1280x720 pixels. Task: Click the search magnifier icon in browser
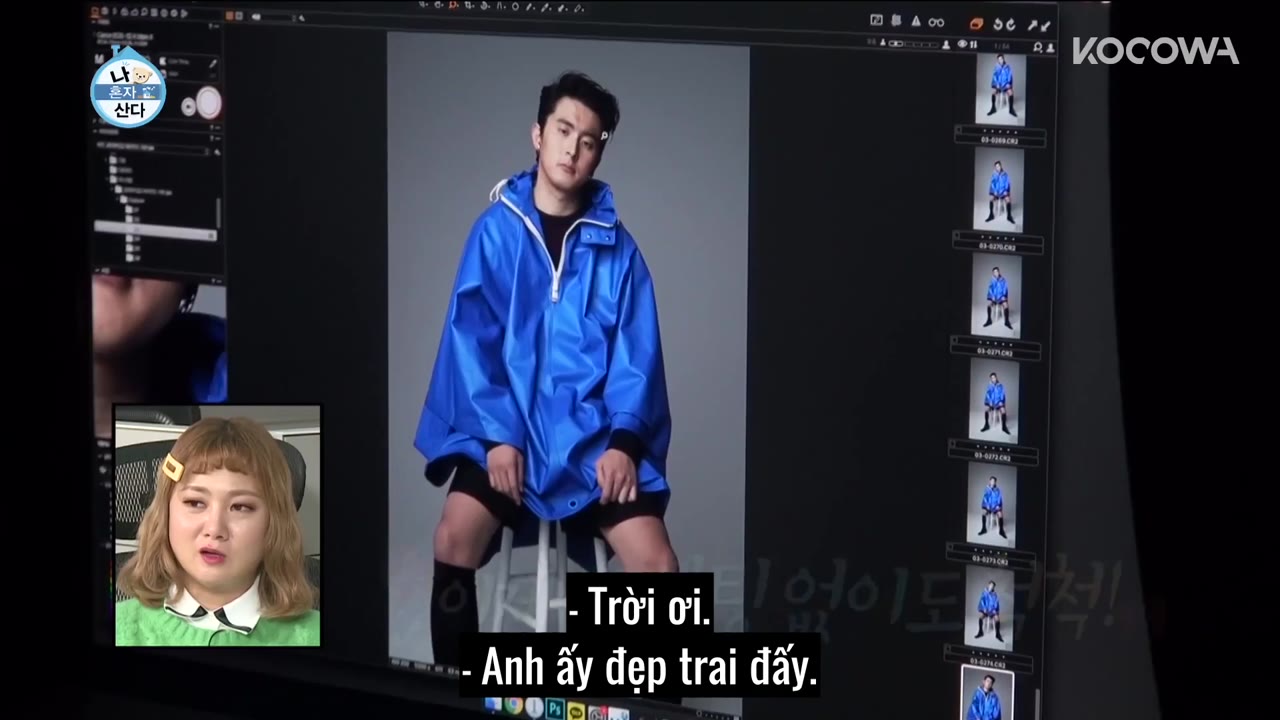[x=1038, y=47]
